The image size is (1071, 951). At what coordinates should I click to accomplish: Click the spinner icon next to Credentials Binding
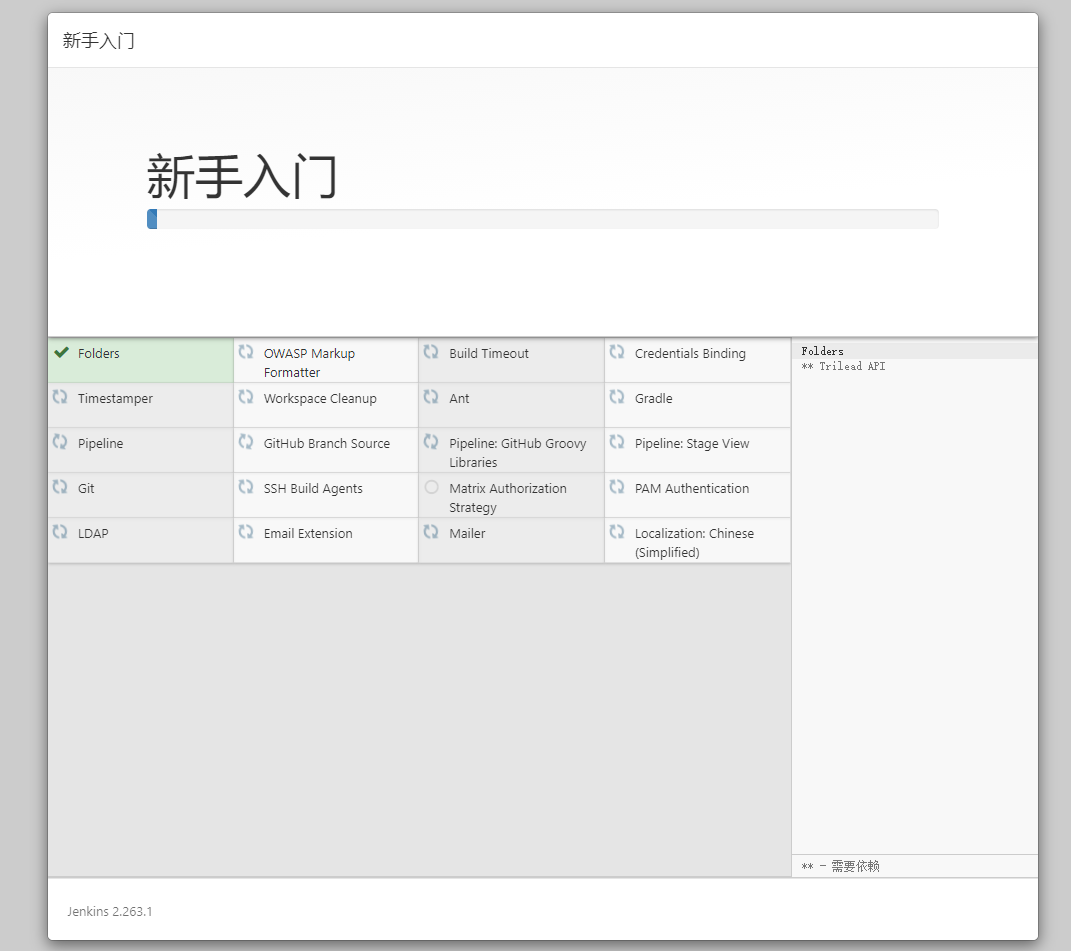pos(617,352)
